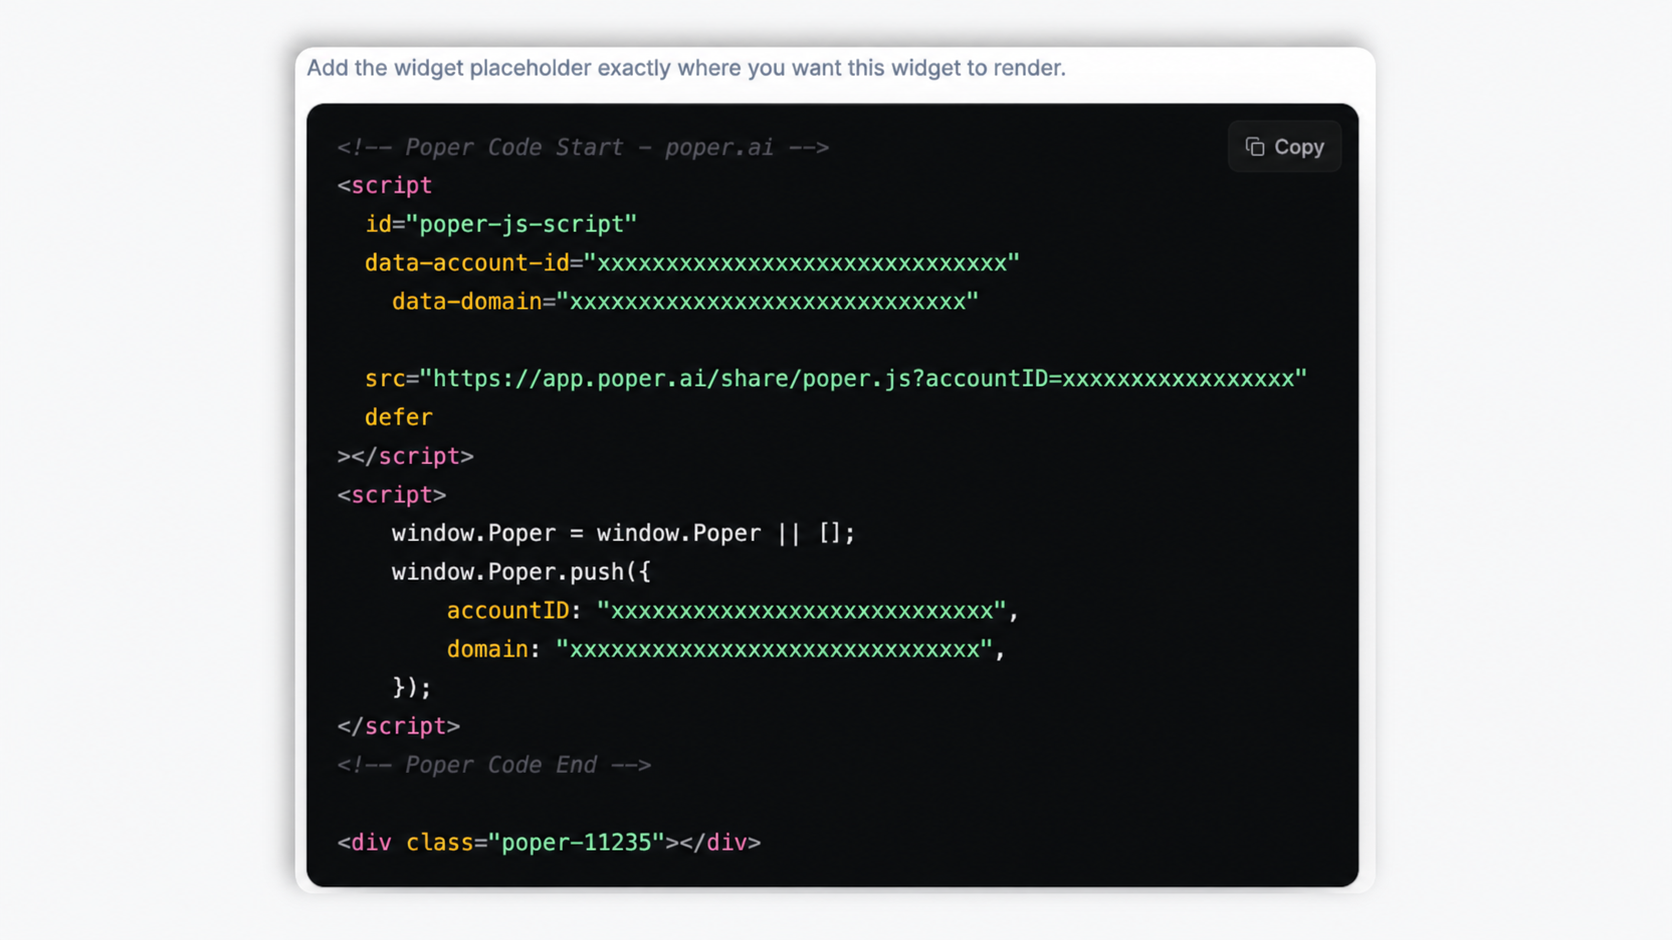This screenshot has width=1672, height=940.
Task: Click the 'Add the widget placeholder' instruction text
Action: tap(686, 68)
